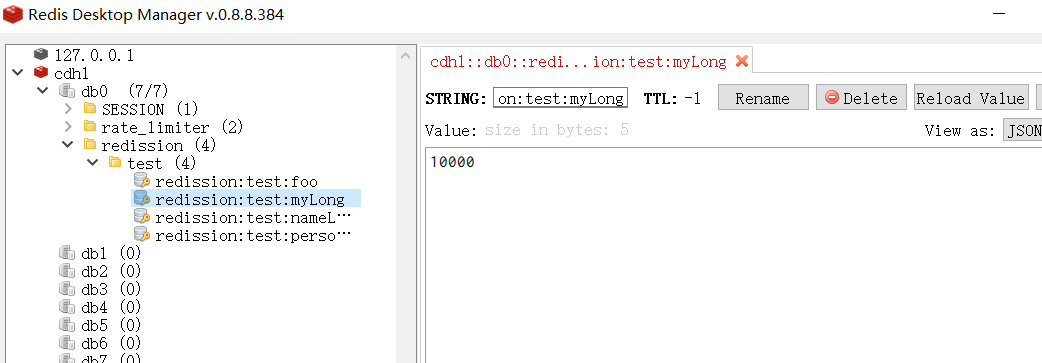Screen dimensions: 1042x363
Task: Select db2 (0) database
Action: tap(111, 271)
